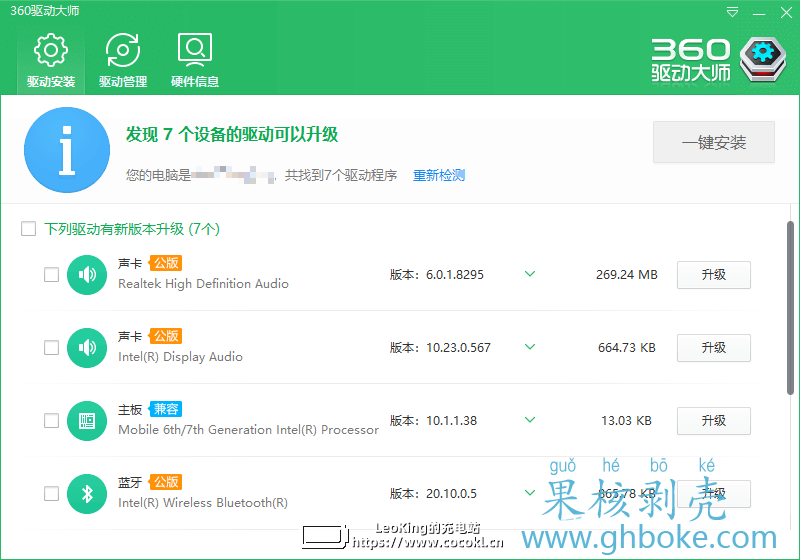Viewport: 800px width, 560px height.
Task: Toggle the select-all 下列驱动有新版本升级 checkbox
Action: 29,228
